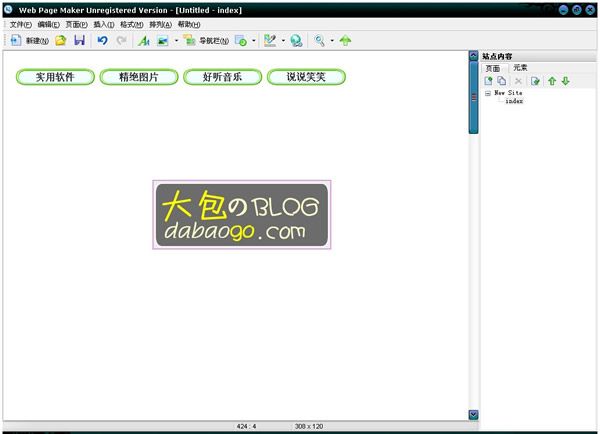Save the page with the floppy disk icon
This screenshot has width=600, height=434.
[x=79, y=40]
